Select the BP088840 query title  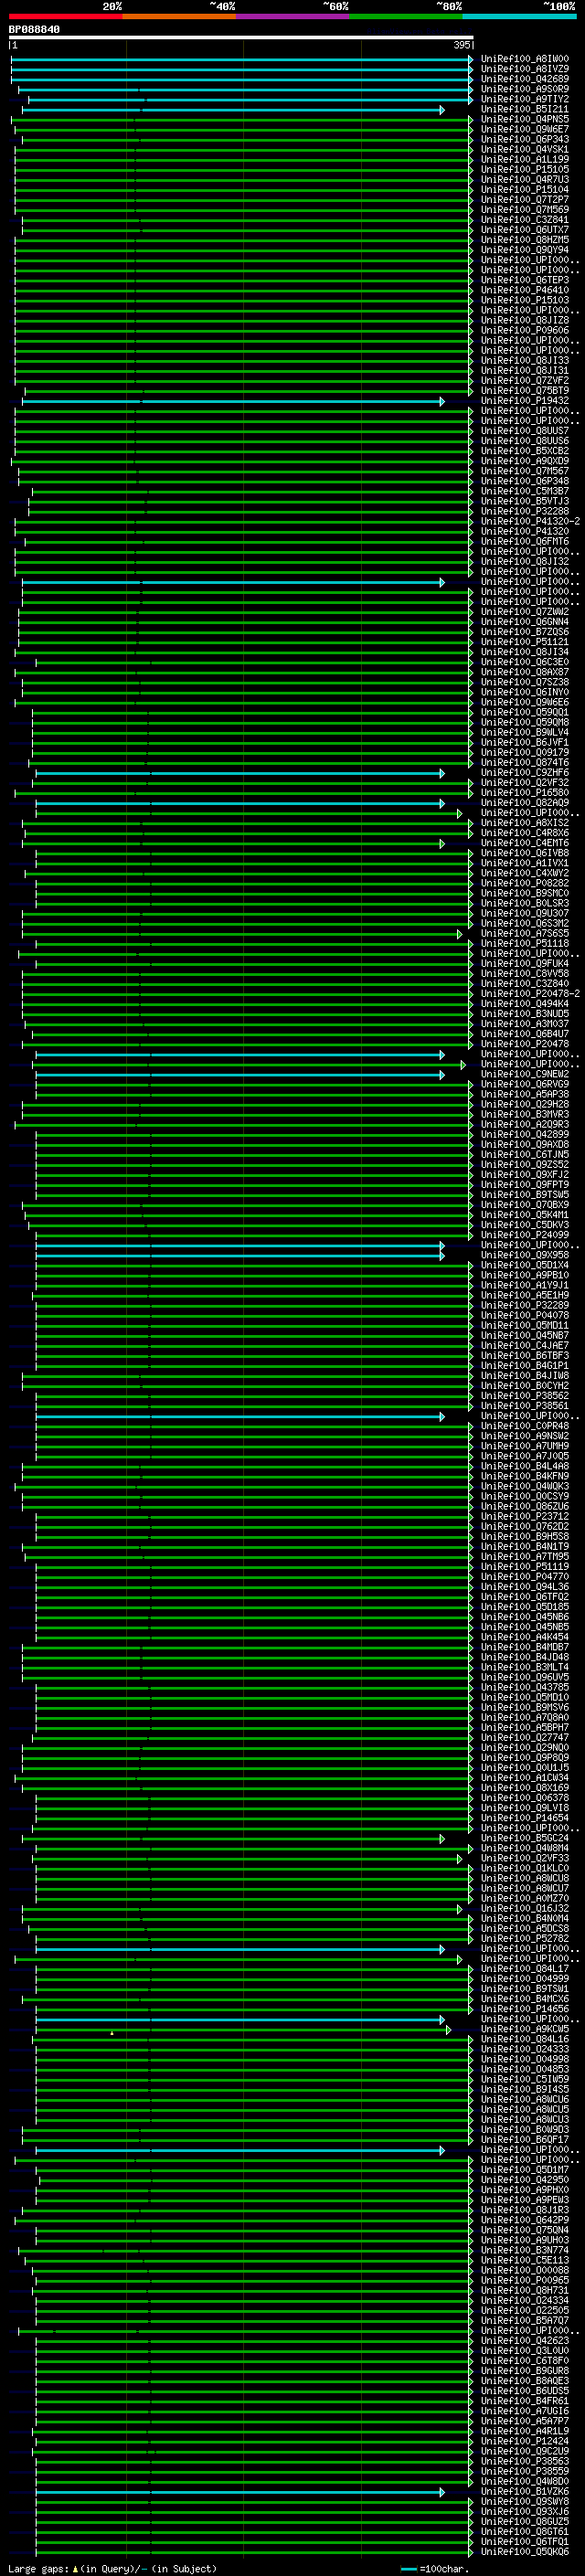[x=34, y=30]
